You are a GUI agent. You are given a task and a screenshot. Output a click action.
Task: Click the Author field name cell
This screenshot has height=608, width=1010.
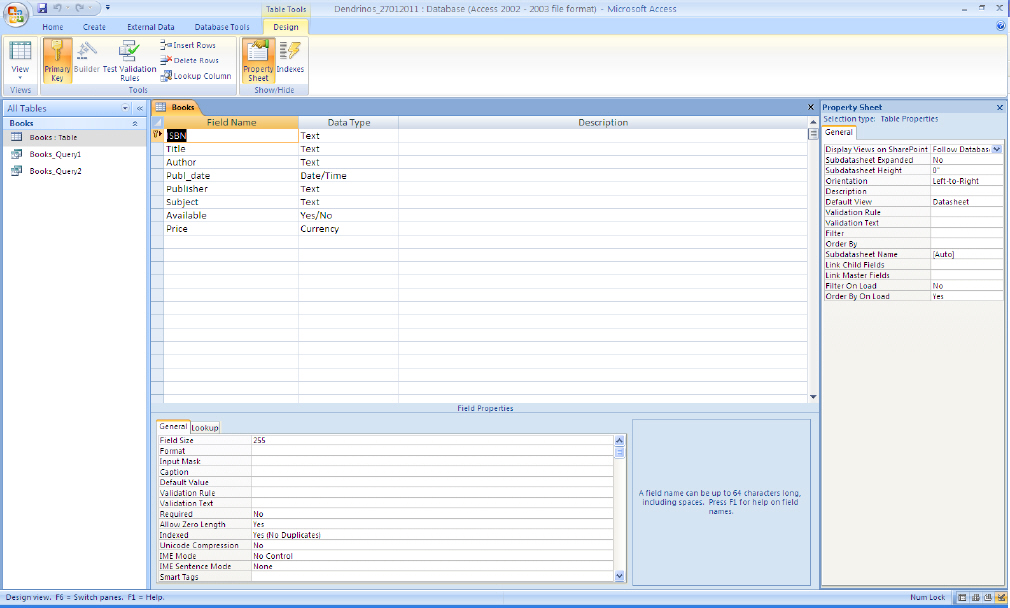coord(231,162)
